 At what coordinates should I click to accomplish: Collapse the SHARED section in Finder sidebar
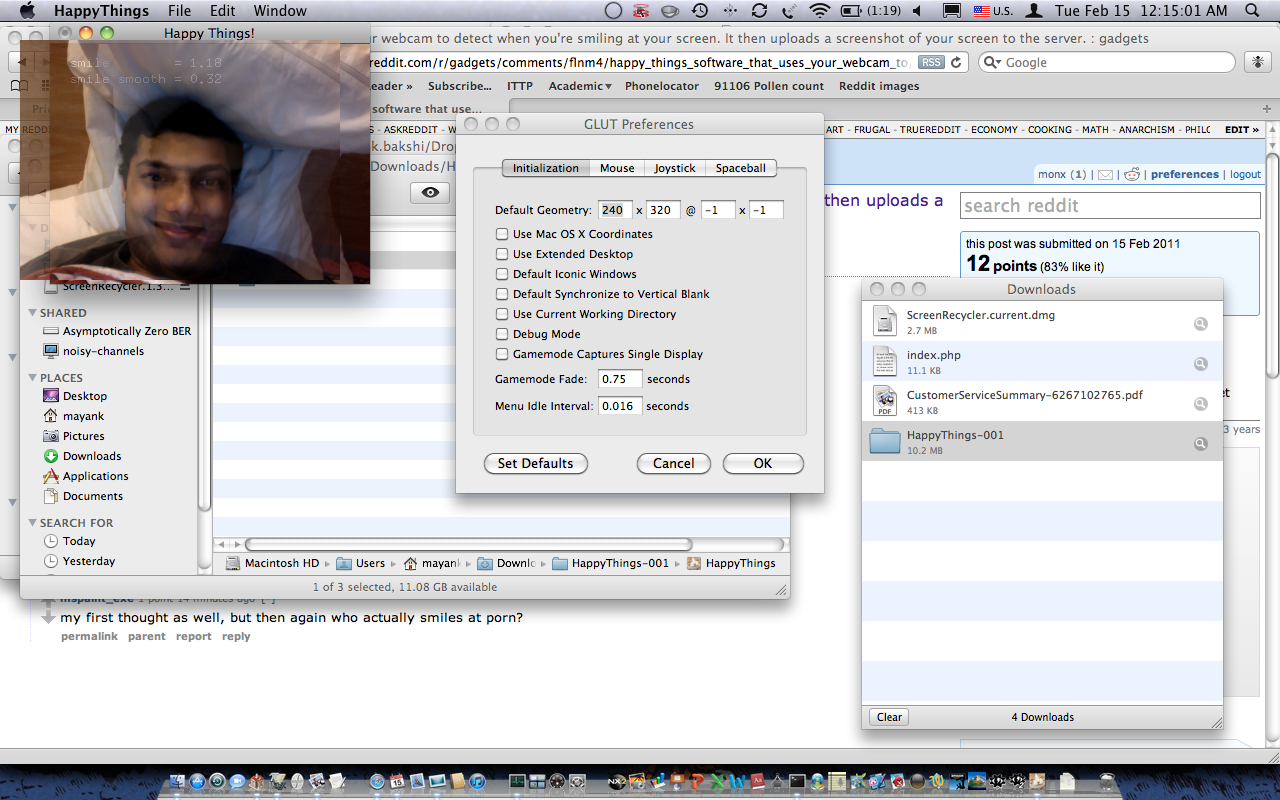click(x=32, y=313)
